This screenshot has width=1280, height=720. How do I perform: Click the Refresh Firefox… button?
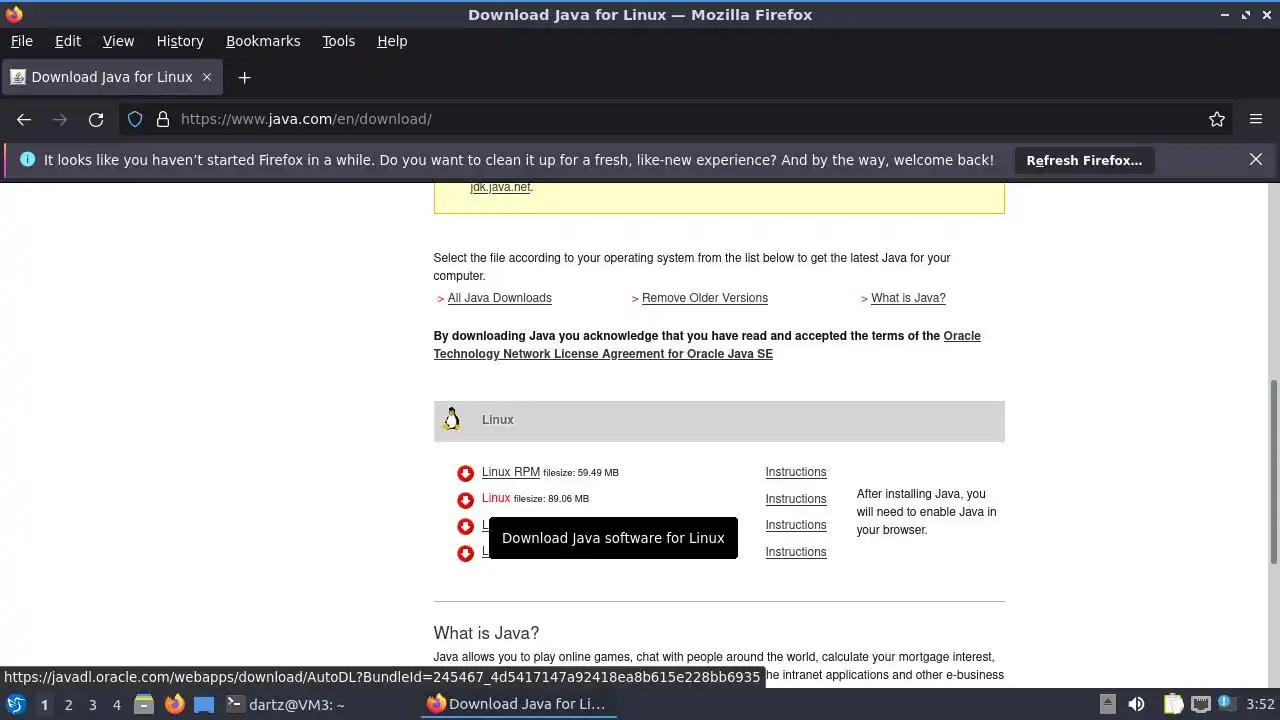coord(1084,160)
